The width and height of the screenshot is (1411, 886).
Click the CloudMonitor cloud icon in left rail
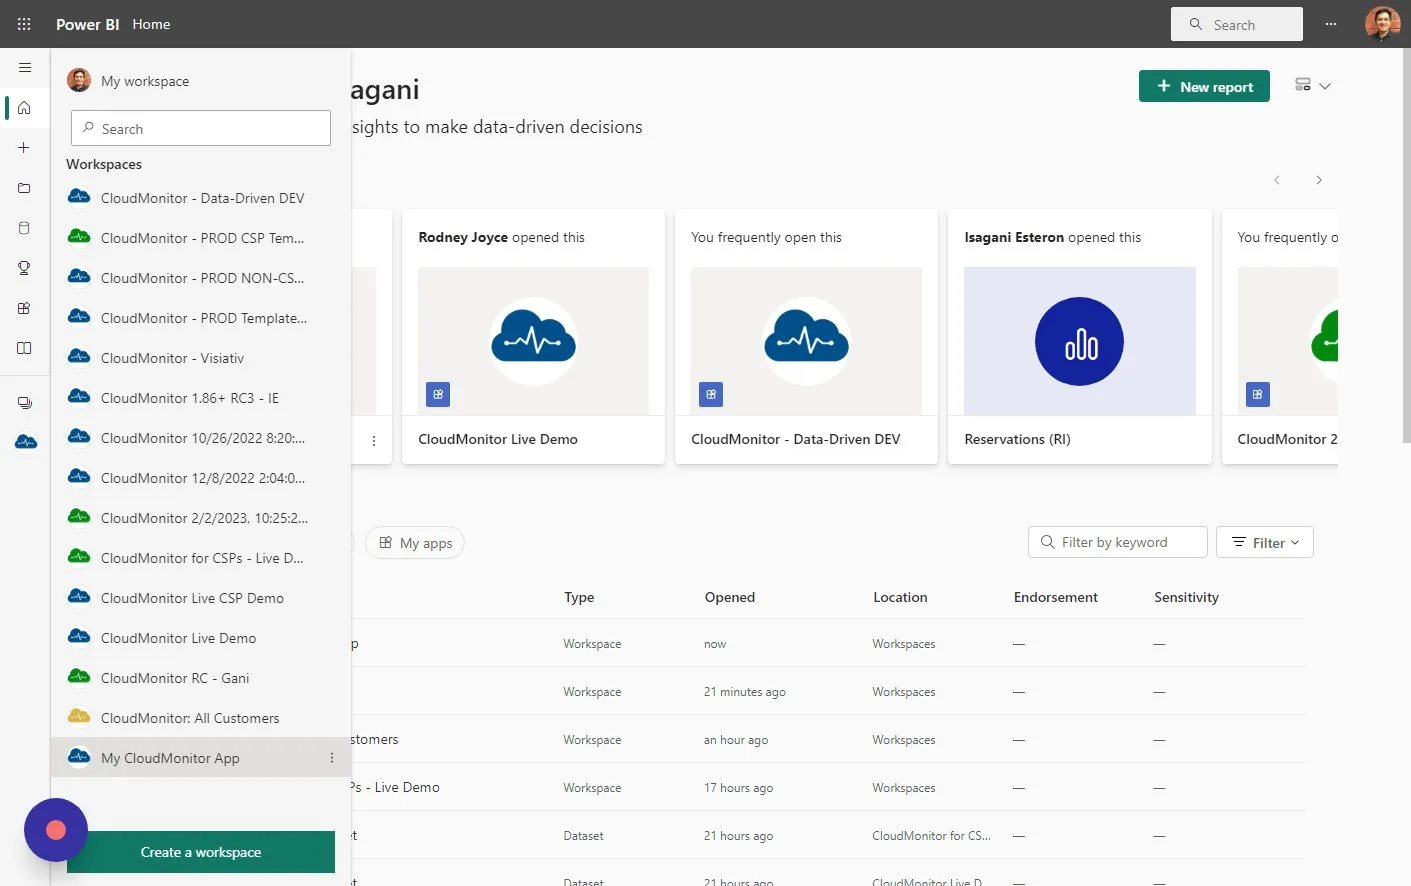tap(26, 442)
